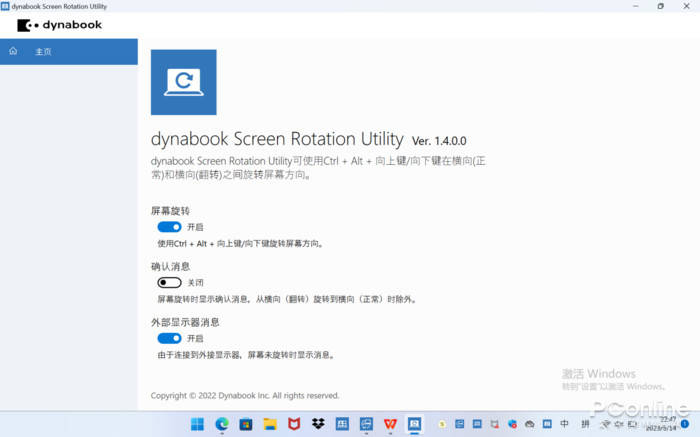
Task: Click the dynabook brand logo
Action: [x=59, y=24]
